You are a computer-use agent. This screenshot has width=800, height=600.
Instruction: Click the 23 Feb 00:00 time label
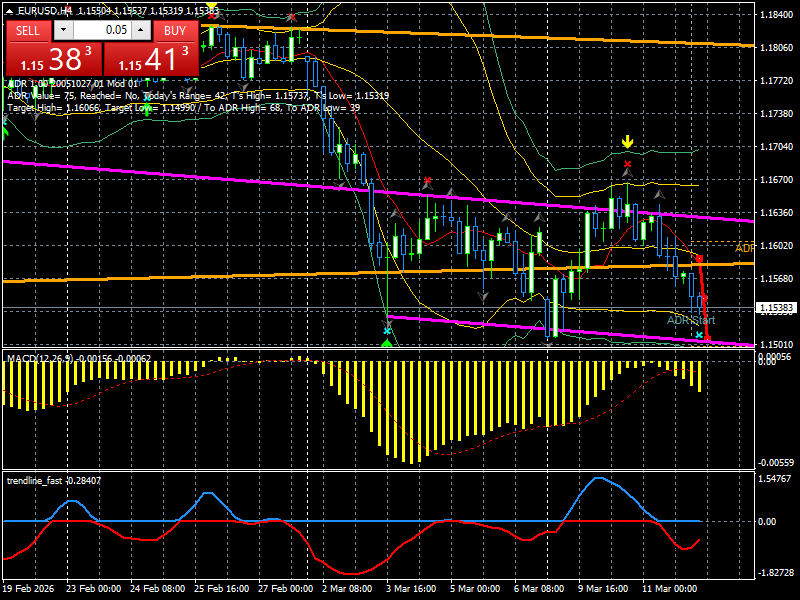[x=93, y=588]
